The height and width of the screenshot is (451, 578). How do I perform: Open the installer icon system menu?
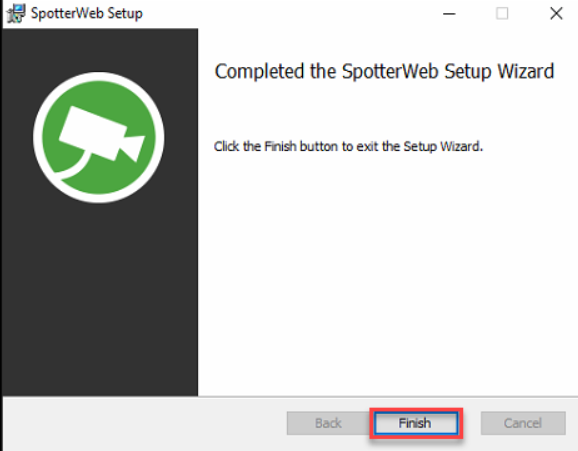click(x=15, y=14)
